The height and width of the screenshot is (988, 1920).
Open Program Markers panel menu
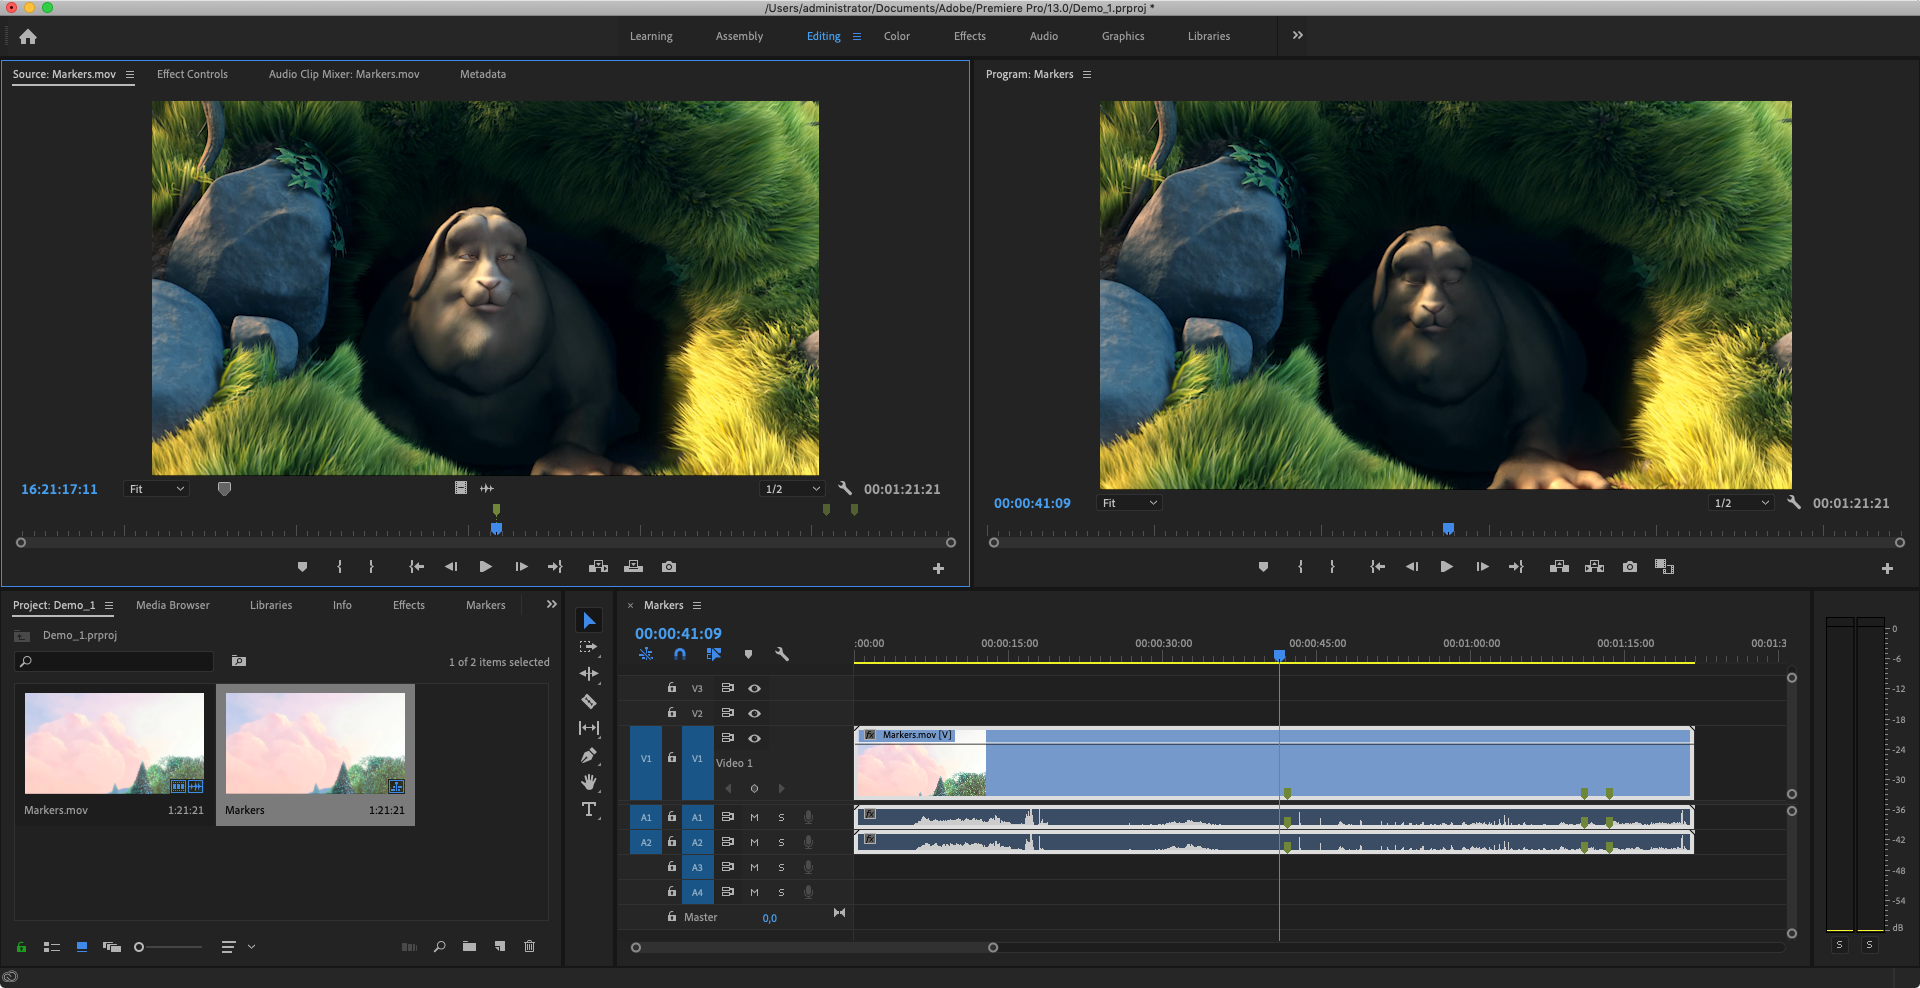pos(1087,74)
